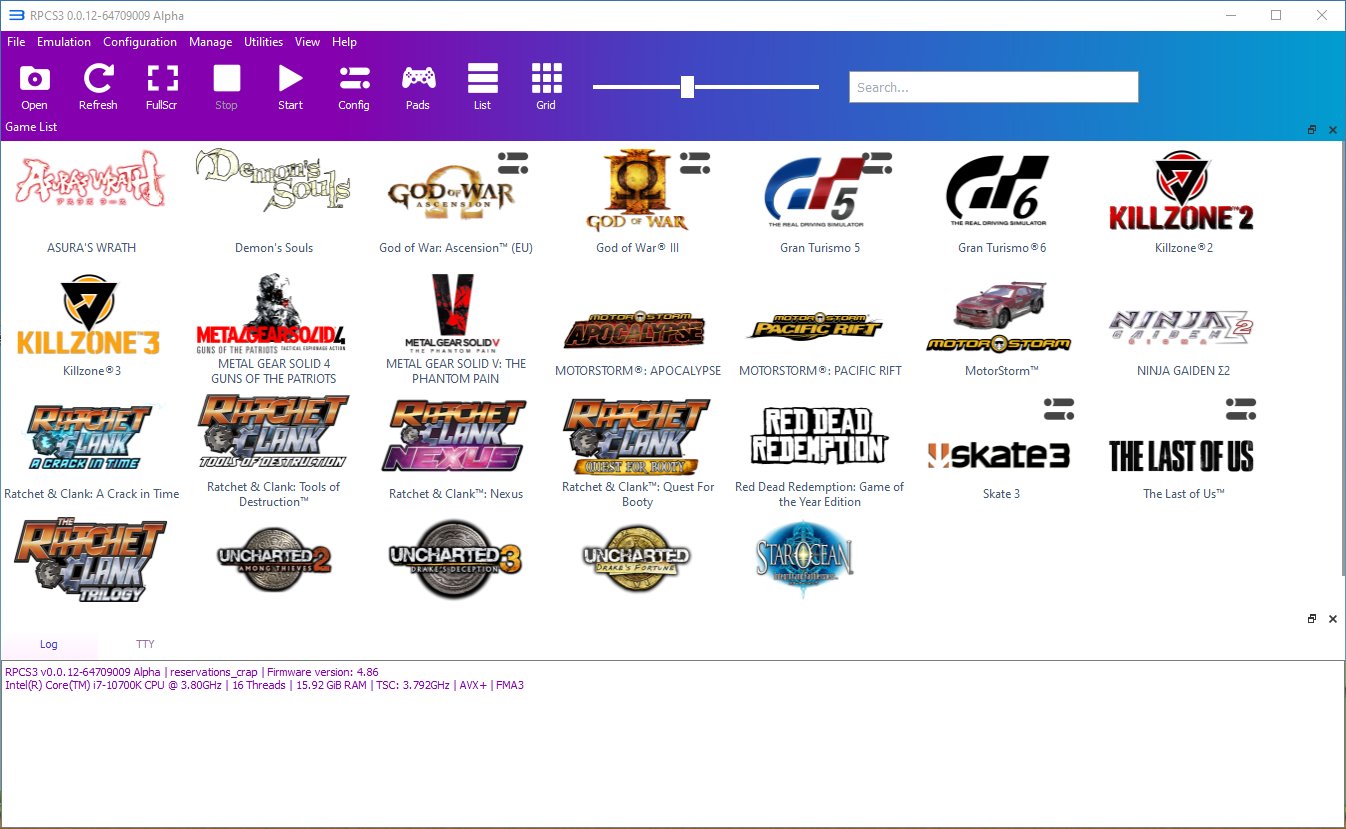This screenshot has width=1346, height=829.
Task: Undock the Game List panel
Action: 1311,130
